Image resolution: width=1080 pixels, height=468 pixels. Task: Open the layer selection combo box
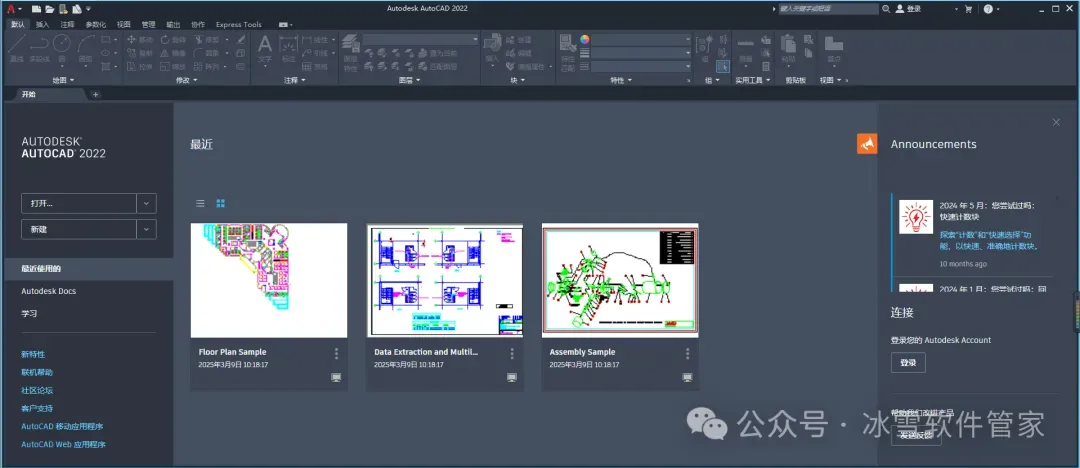pos(421,40)
